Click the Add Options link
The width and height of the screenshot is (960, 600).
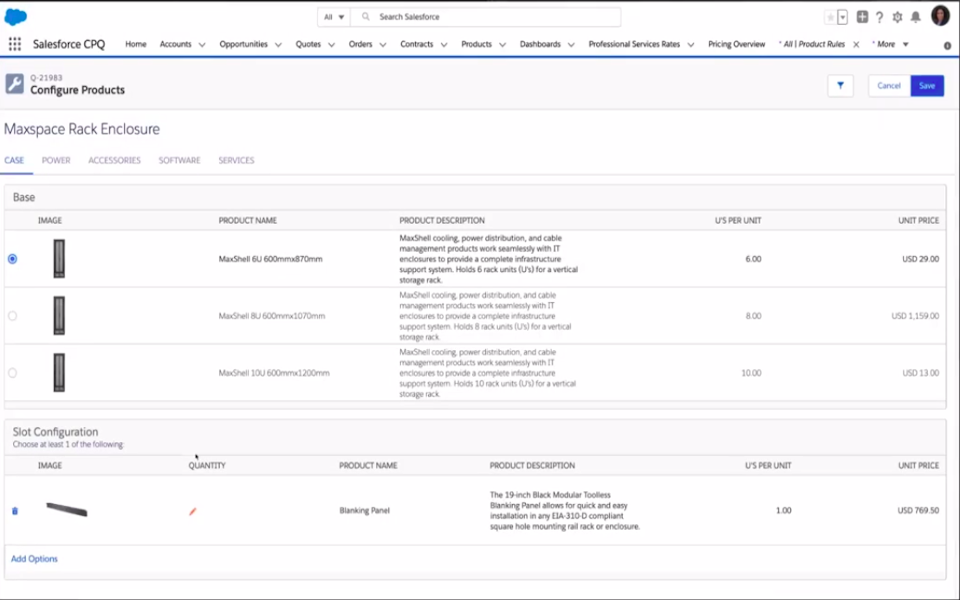point(34,559)
